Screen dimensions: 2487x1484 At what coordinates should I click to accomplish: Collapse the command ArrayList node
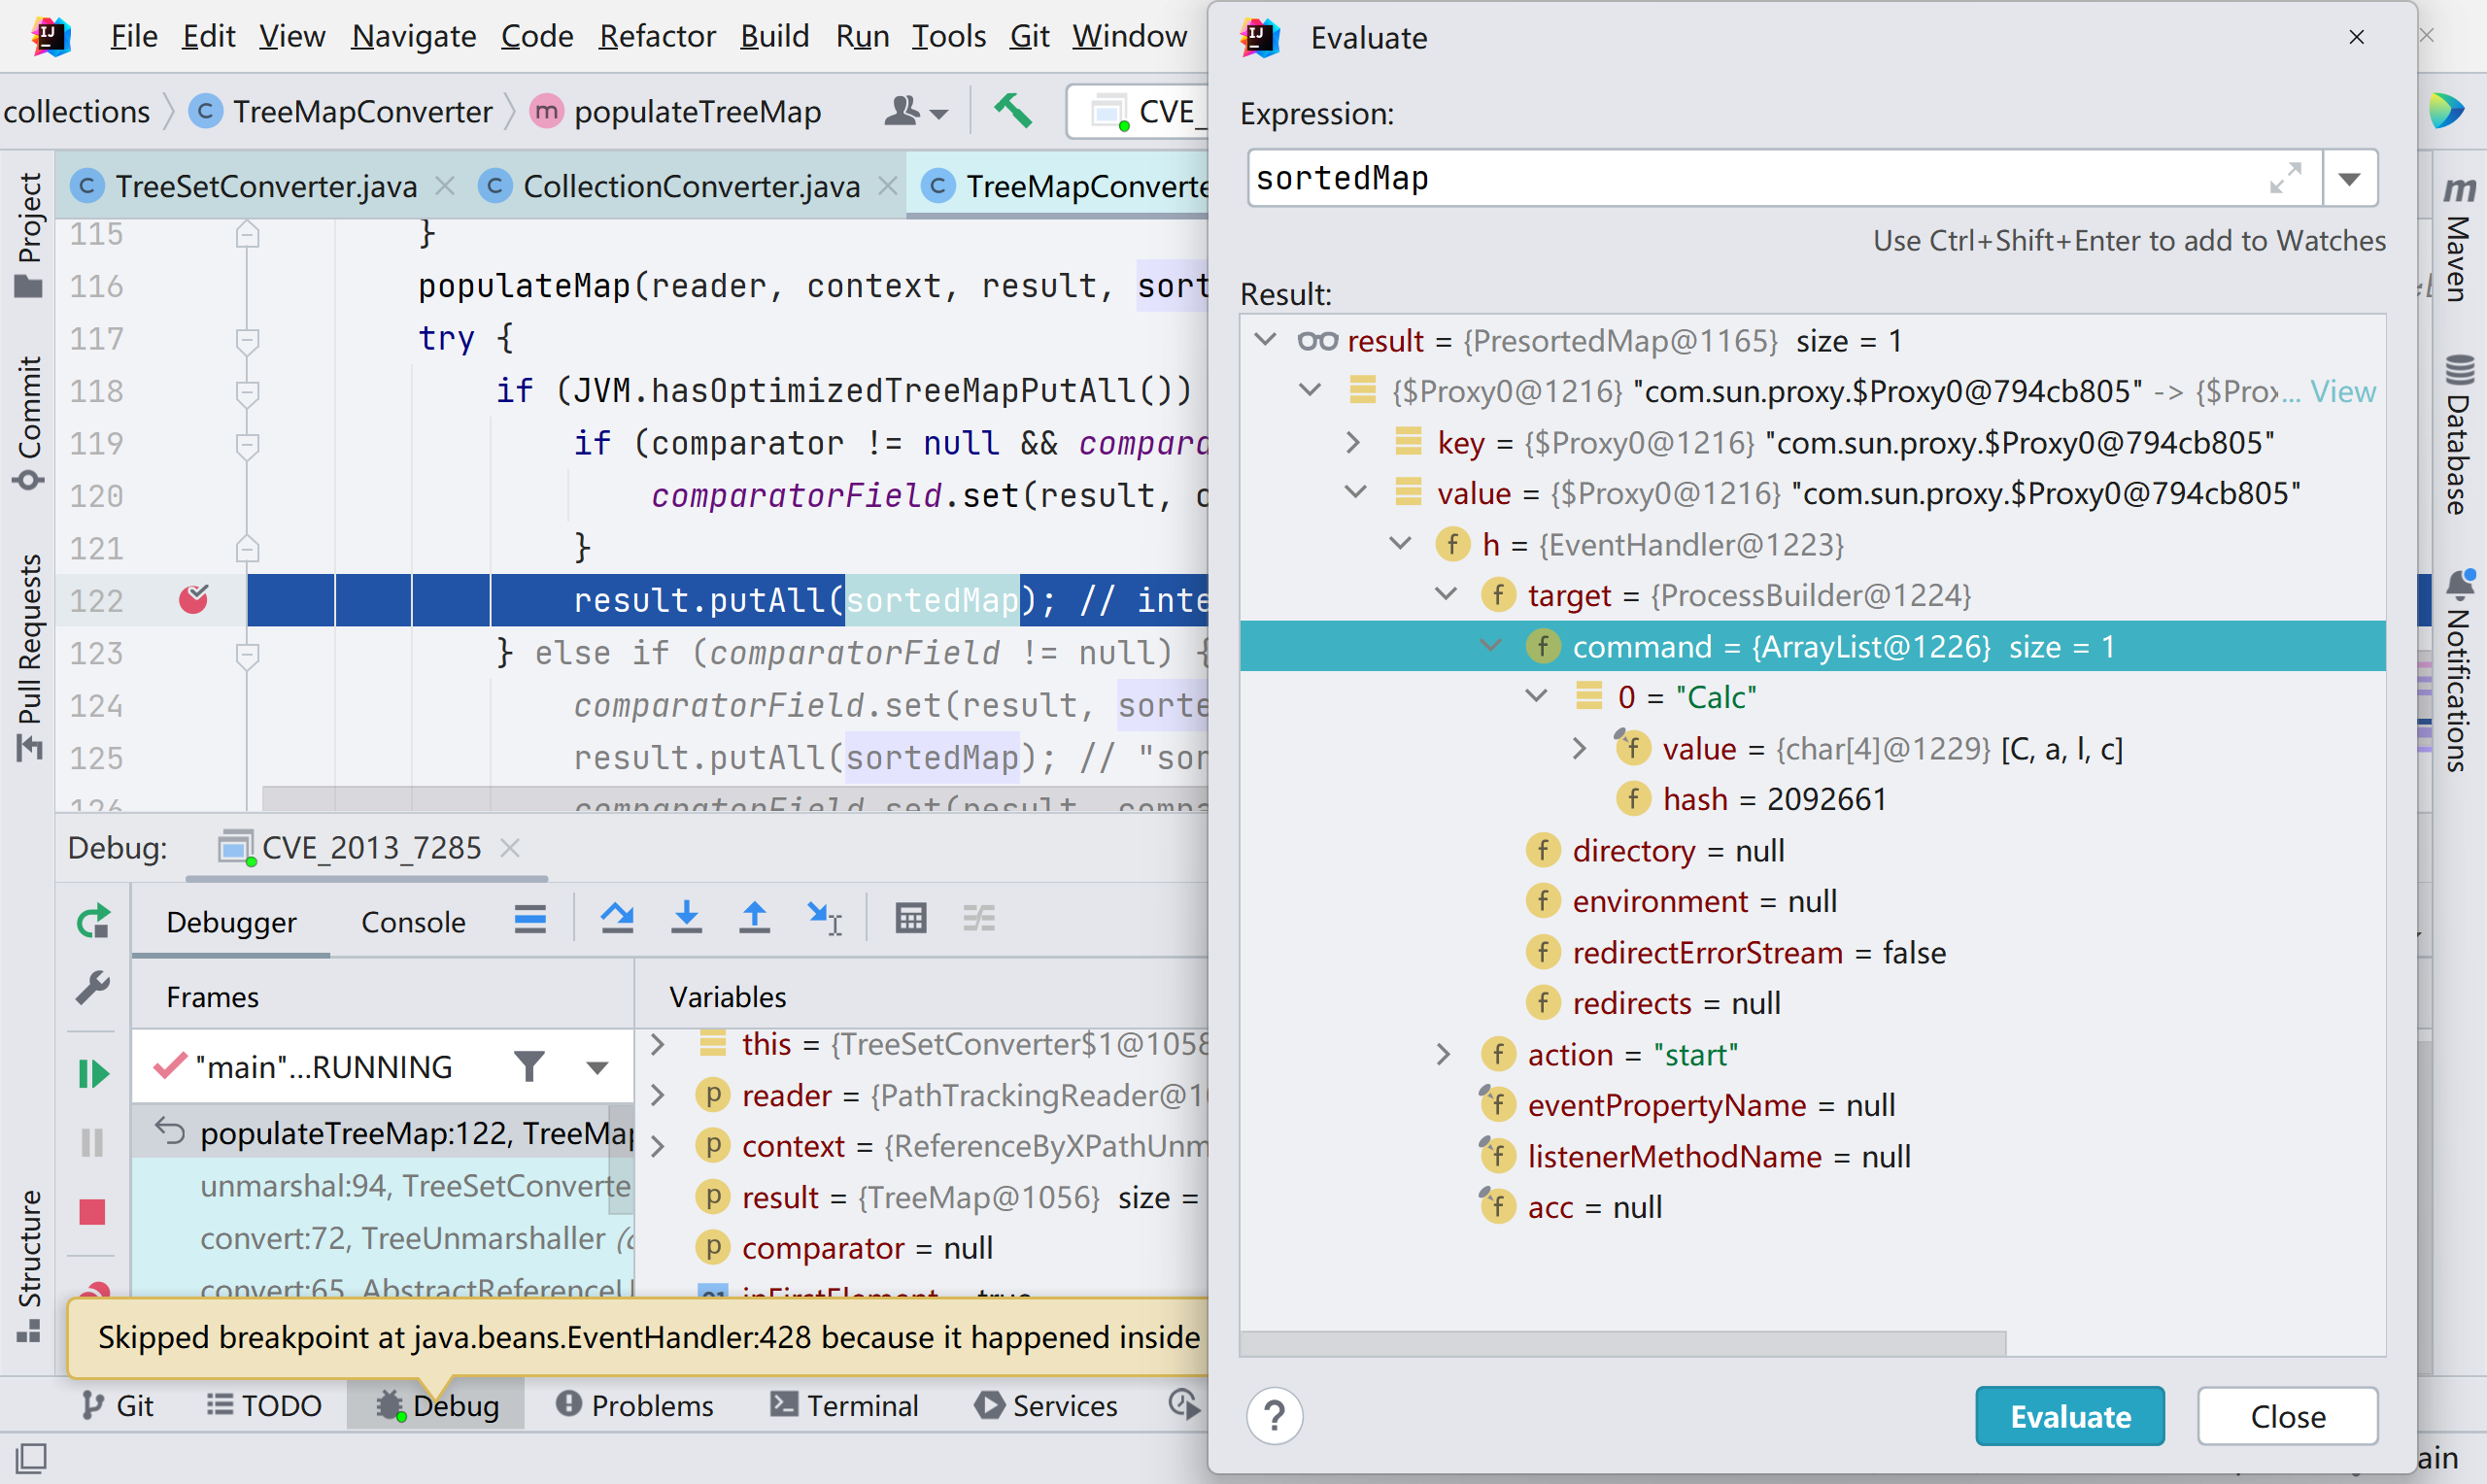pos(1491,646)
